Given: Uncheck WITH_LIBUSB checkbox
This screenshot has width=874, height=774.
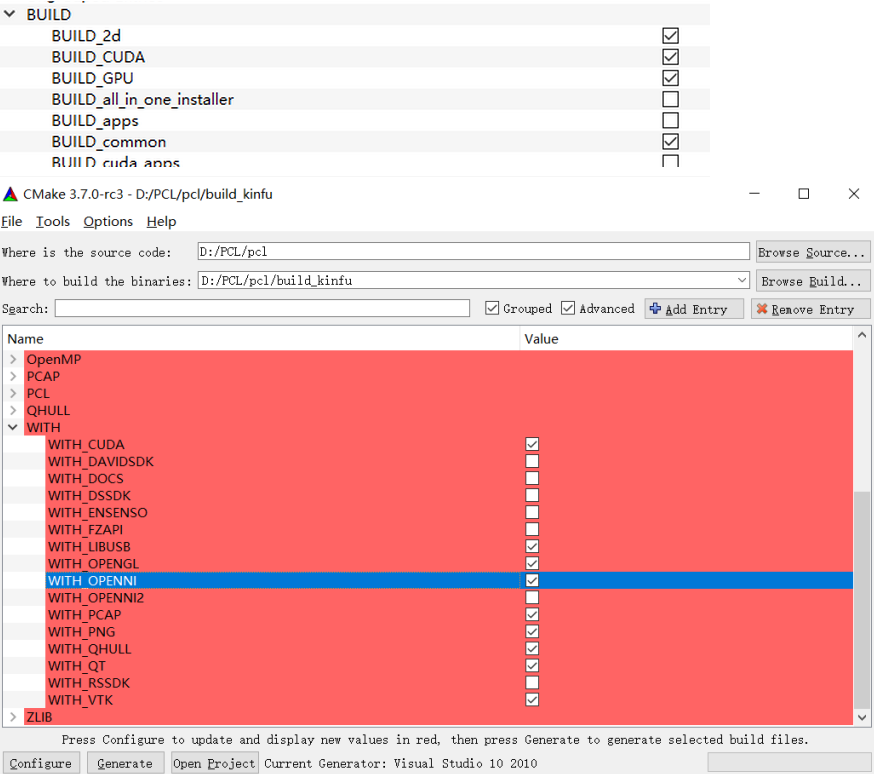Looking at the screenshot, I should tap(532, 546).
